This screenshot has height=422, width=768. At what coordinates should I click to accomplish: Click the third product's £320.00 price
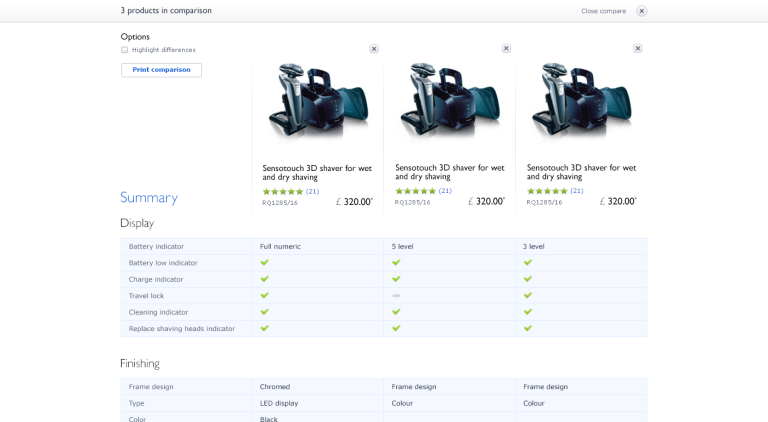point(619,201)
